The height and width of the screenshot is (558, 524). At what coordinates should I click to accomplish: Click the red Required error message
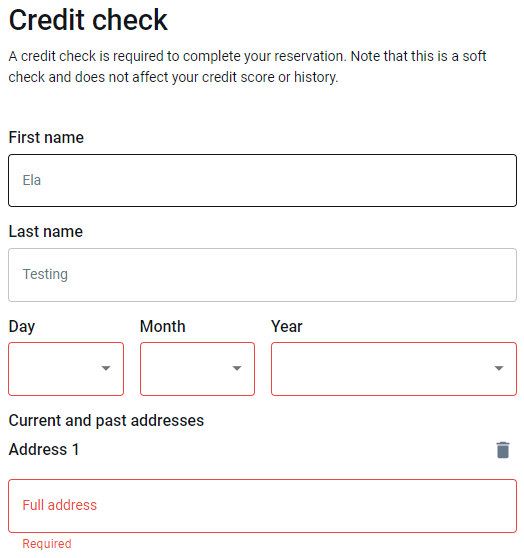click(47, 544)
